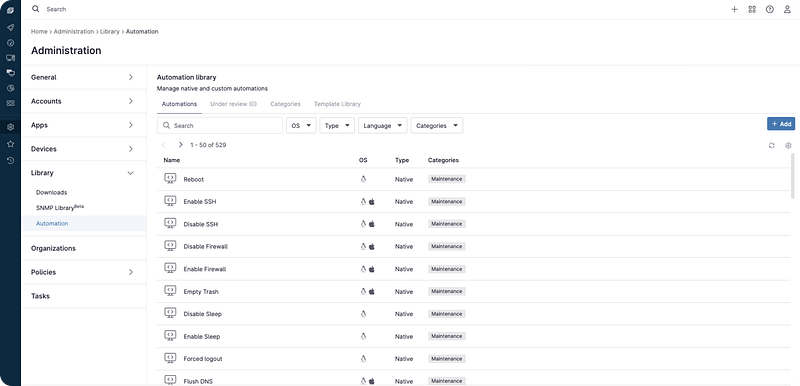The image size is (800, 386).
Task: Click the Reboot automation script icon
Action: click(x=170, y=179)
